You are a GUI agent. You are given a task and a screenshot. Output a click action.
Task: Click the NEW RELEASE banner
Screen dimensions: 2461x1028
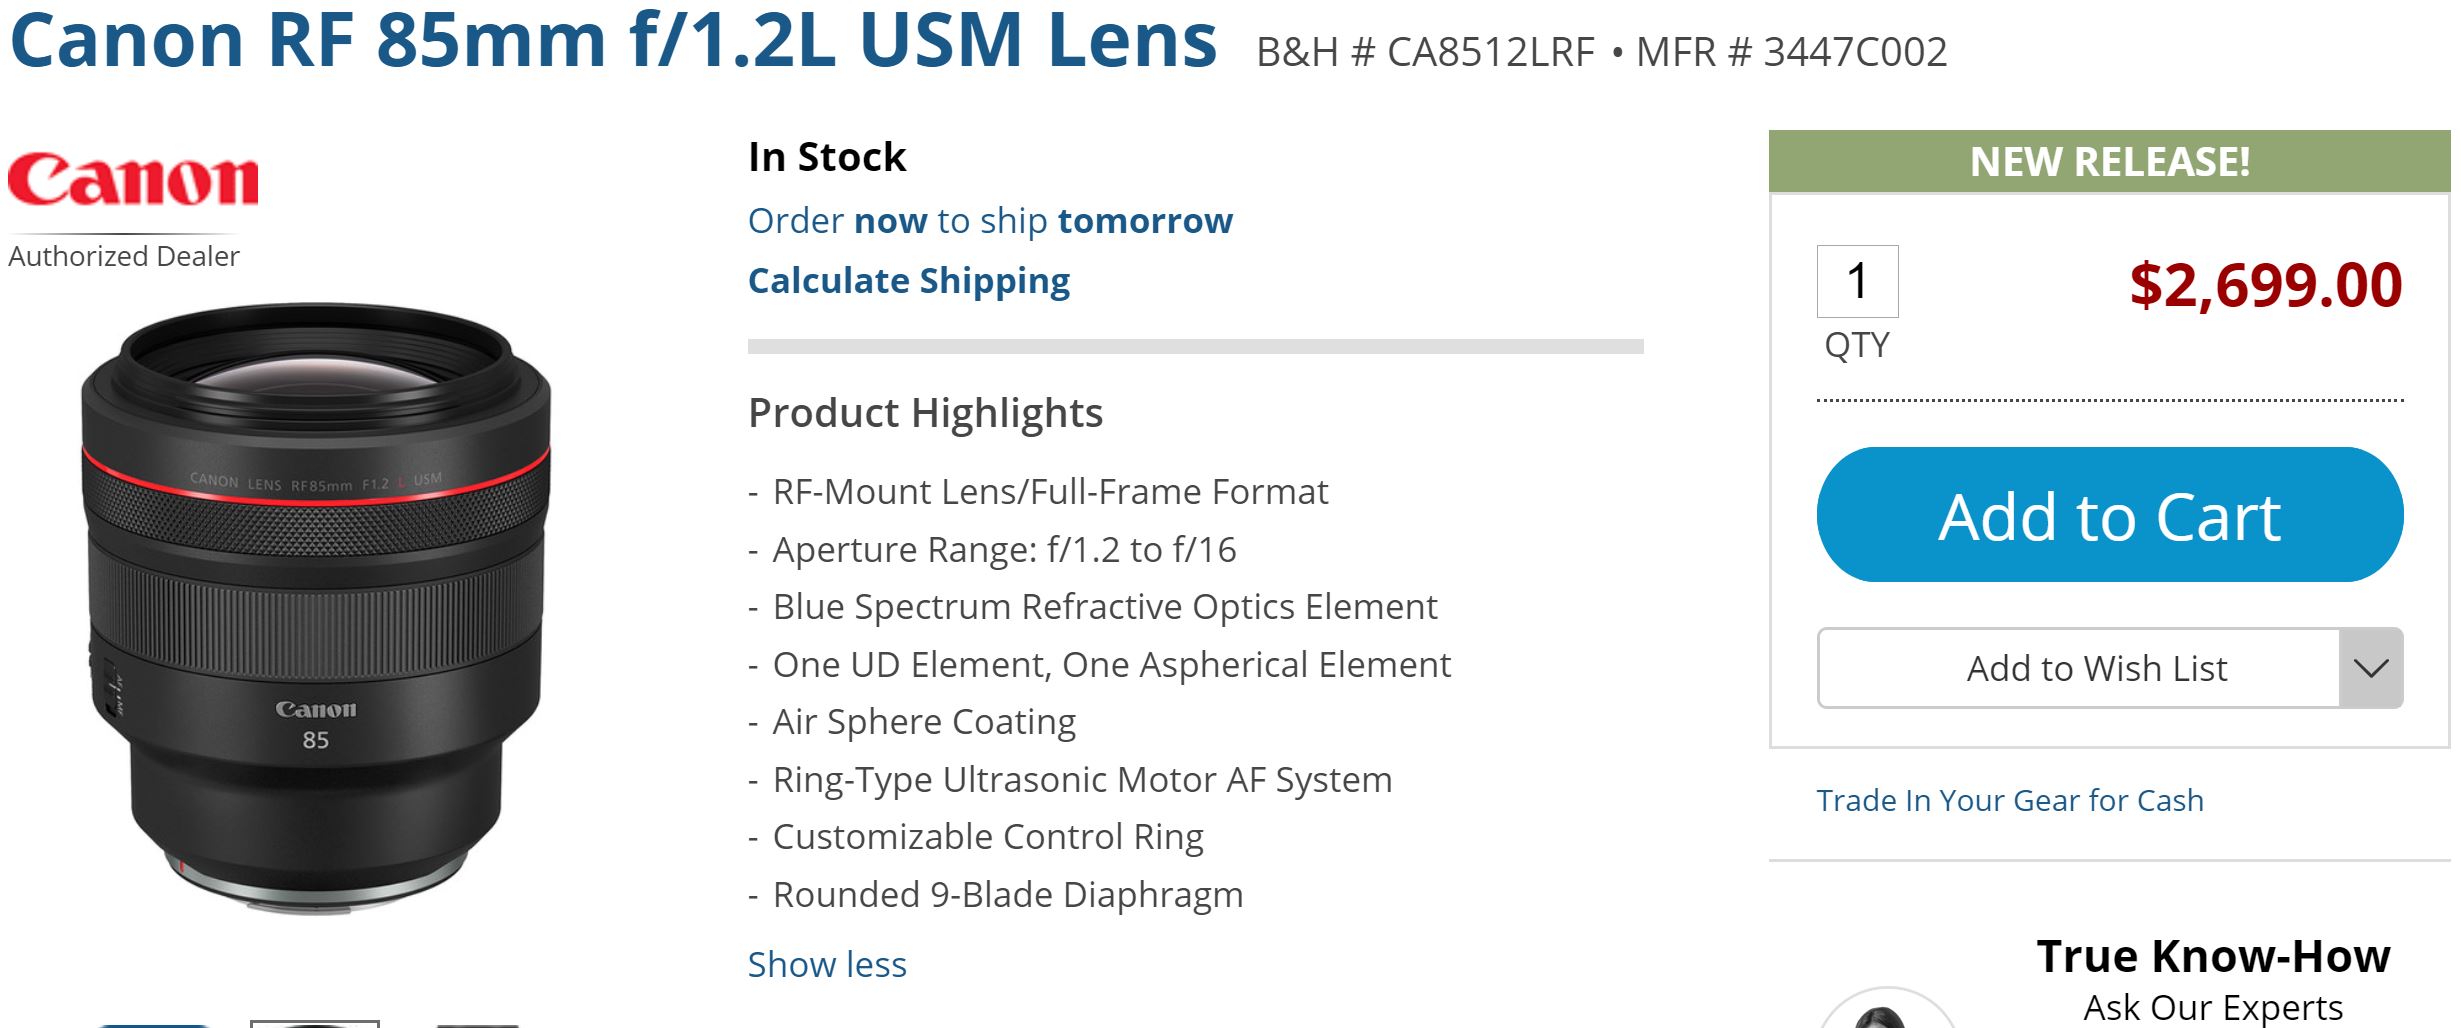(2109, 162)
